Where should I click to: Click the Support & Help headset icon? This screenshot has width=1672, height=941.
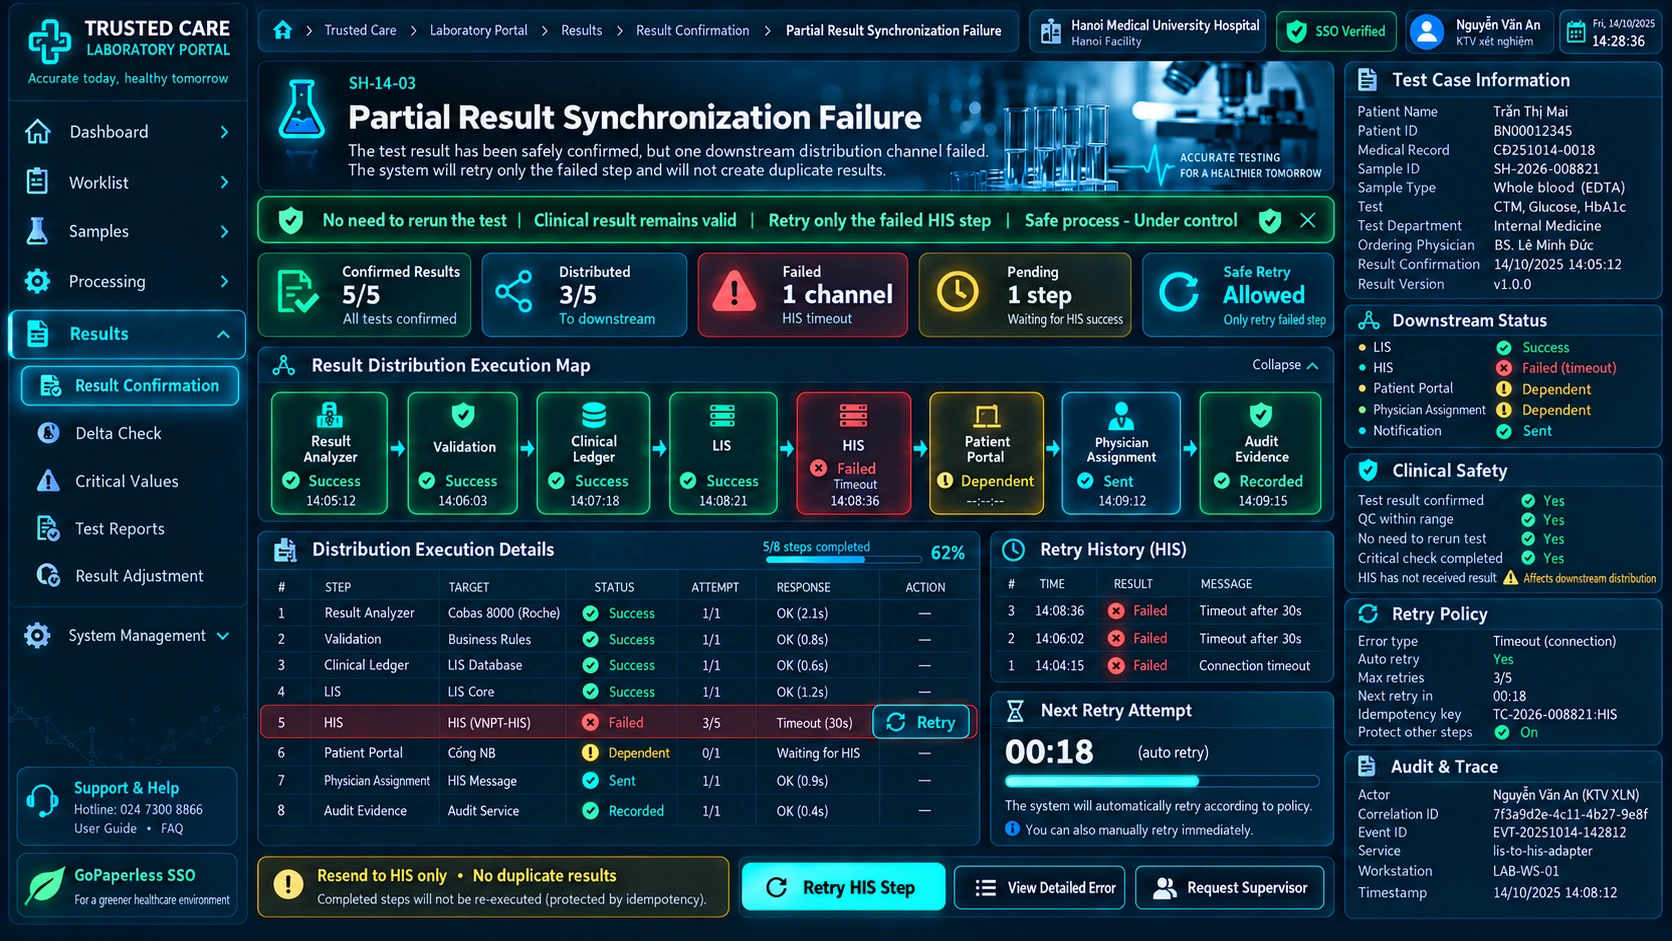coord(42,800)
